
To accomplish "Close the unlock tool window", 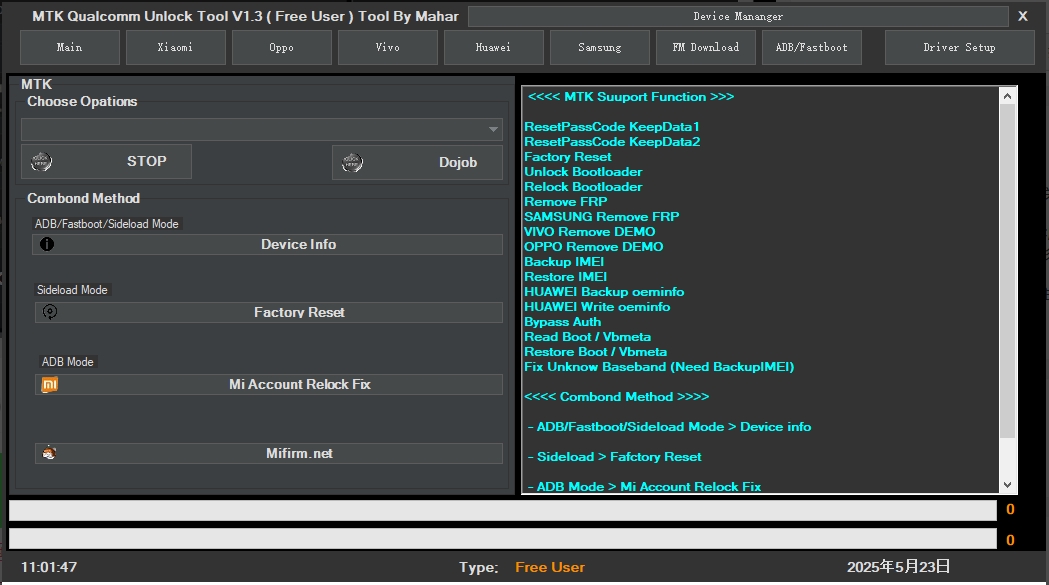I will pos(1023,16).
